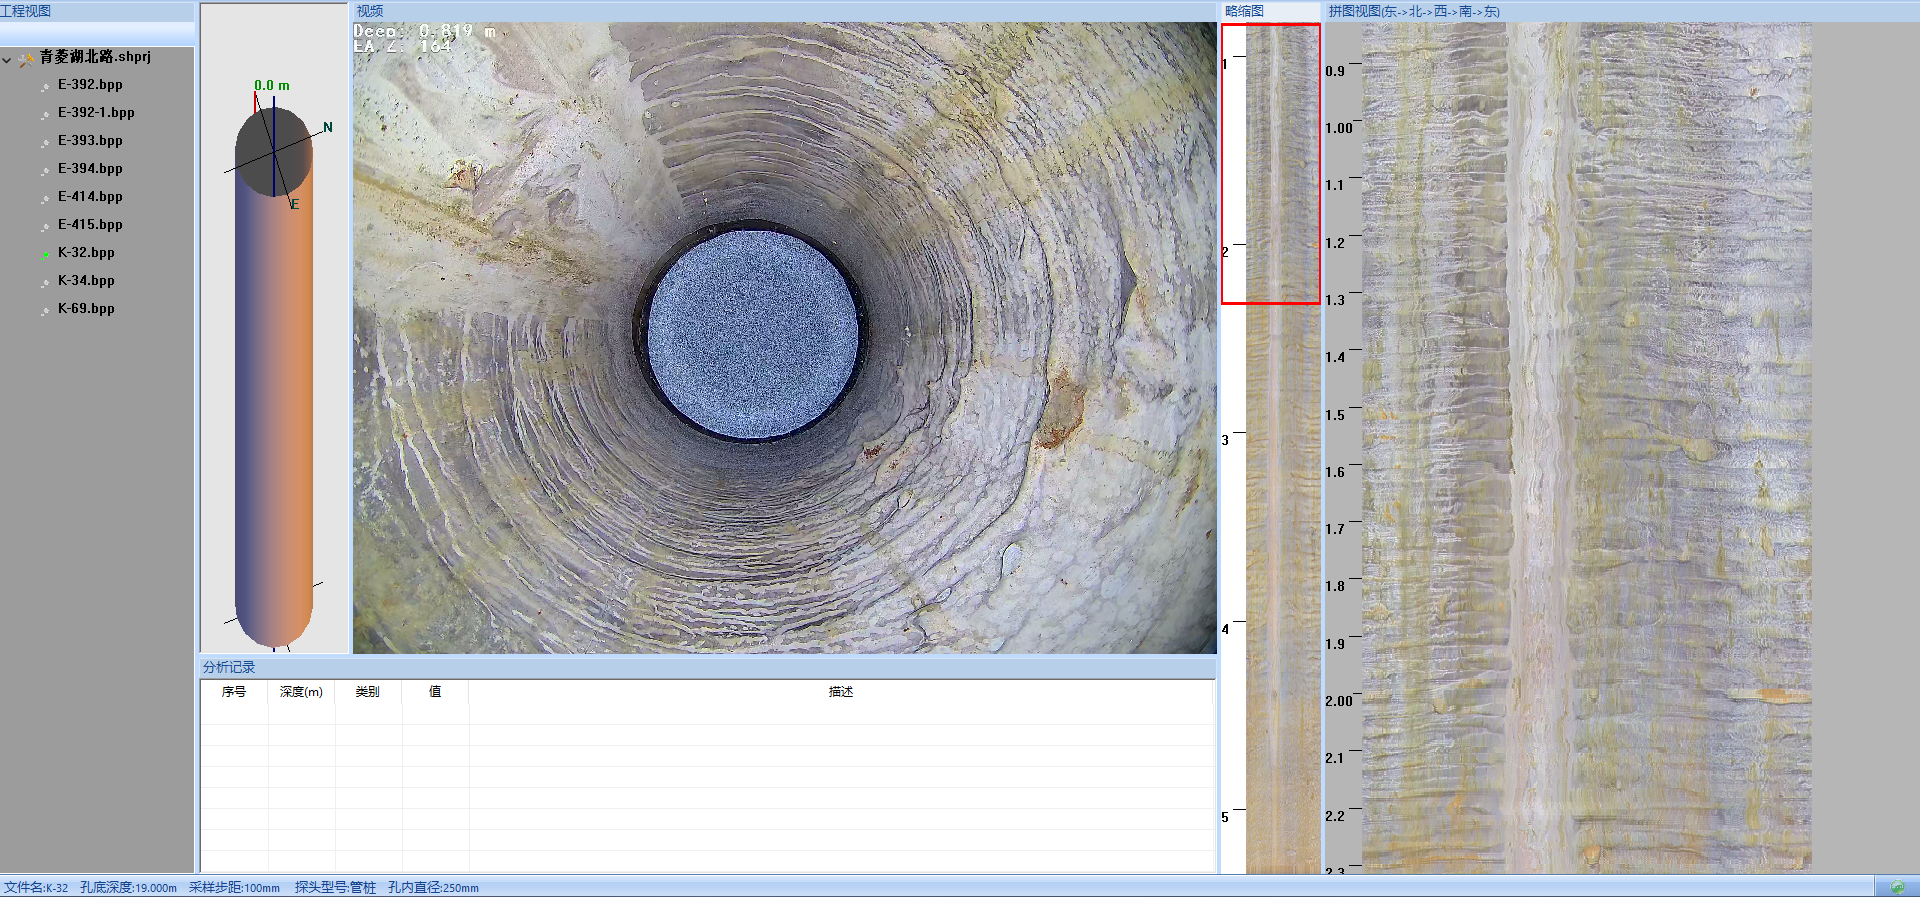Open the K-34.bpp borehole file

[86, 281]
